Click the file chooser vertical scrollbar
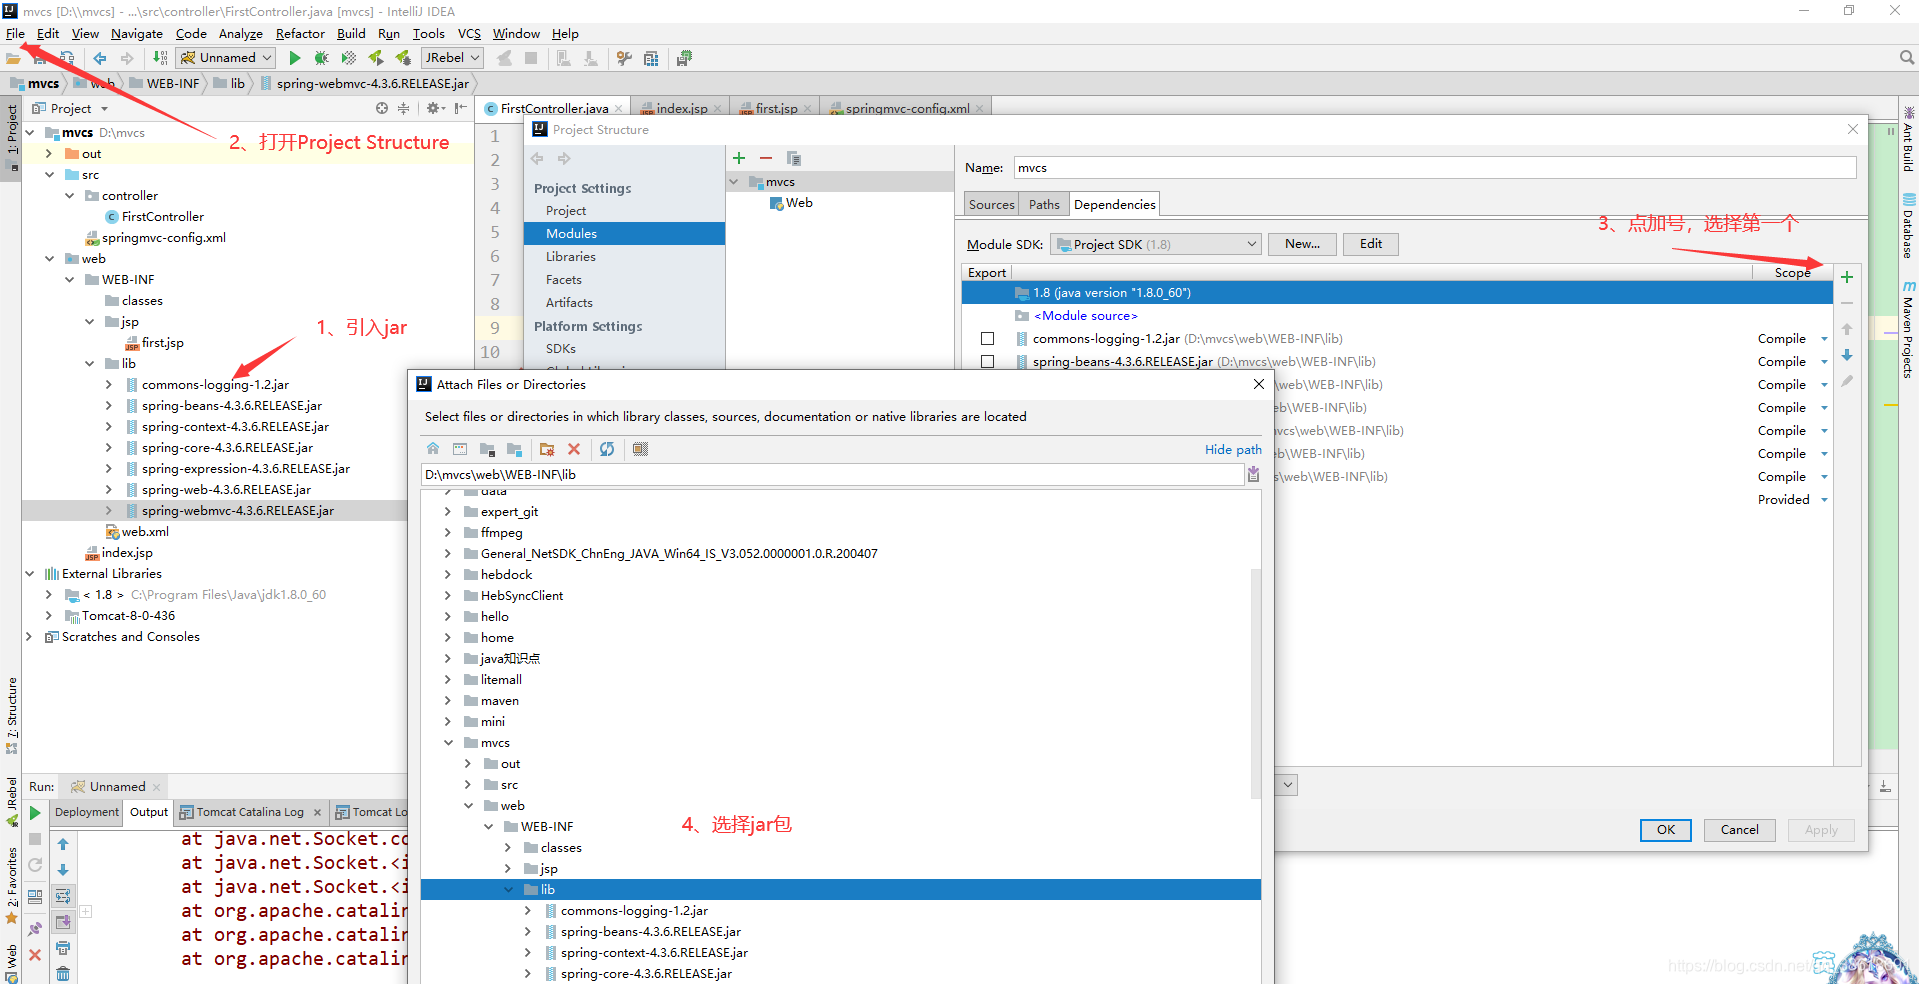 (1256, 684)
